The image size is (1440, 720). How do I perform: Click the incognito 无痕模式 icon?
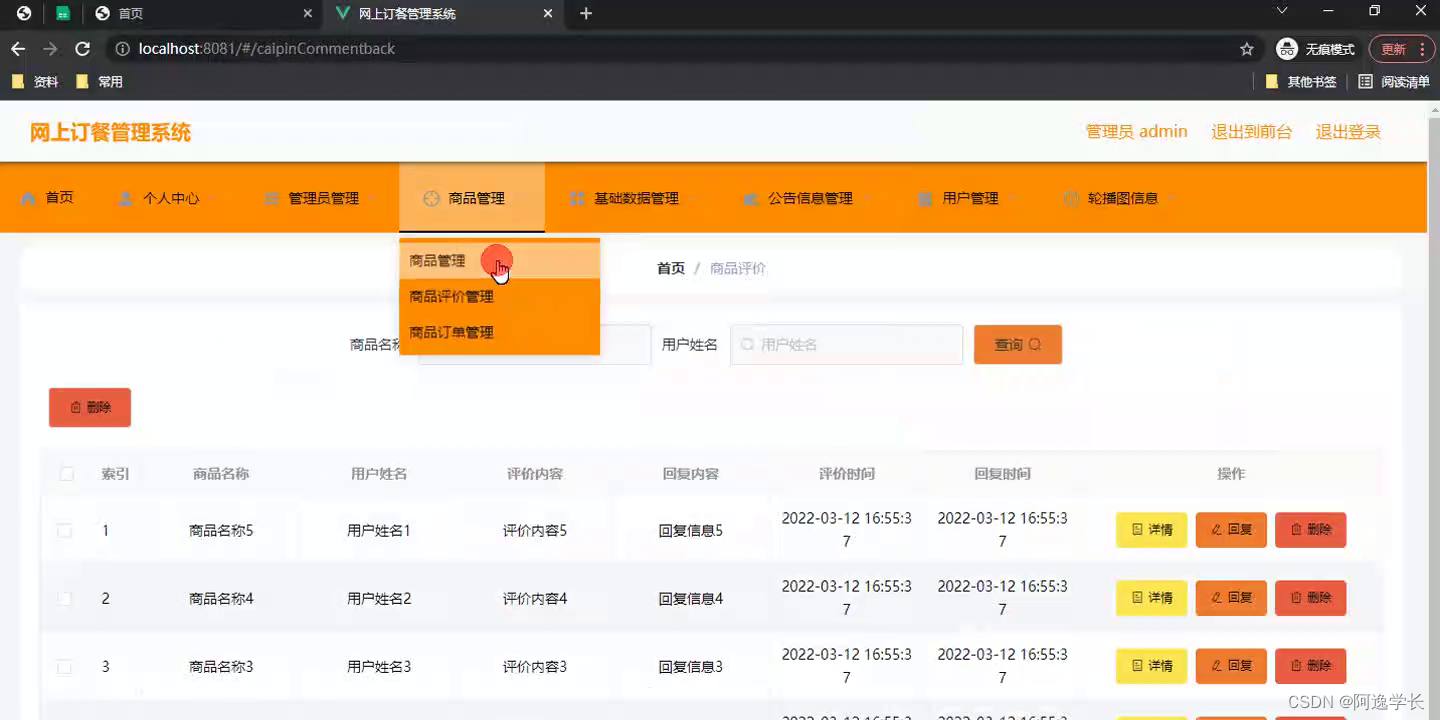pos(1287,49)
